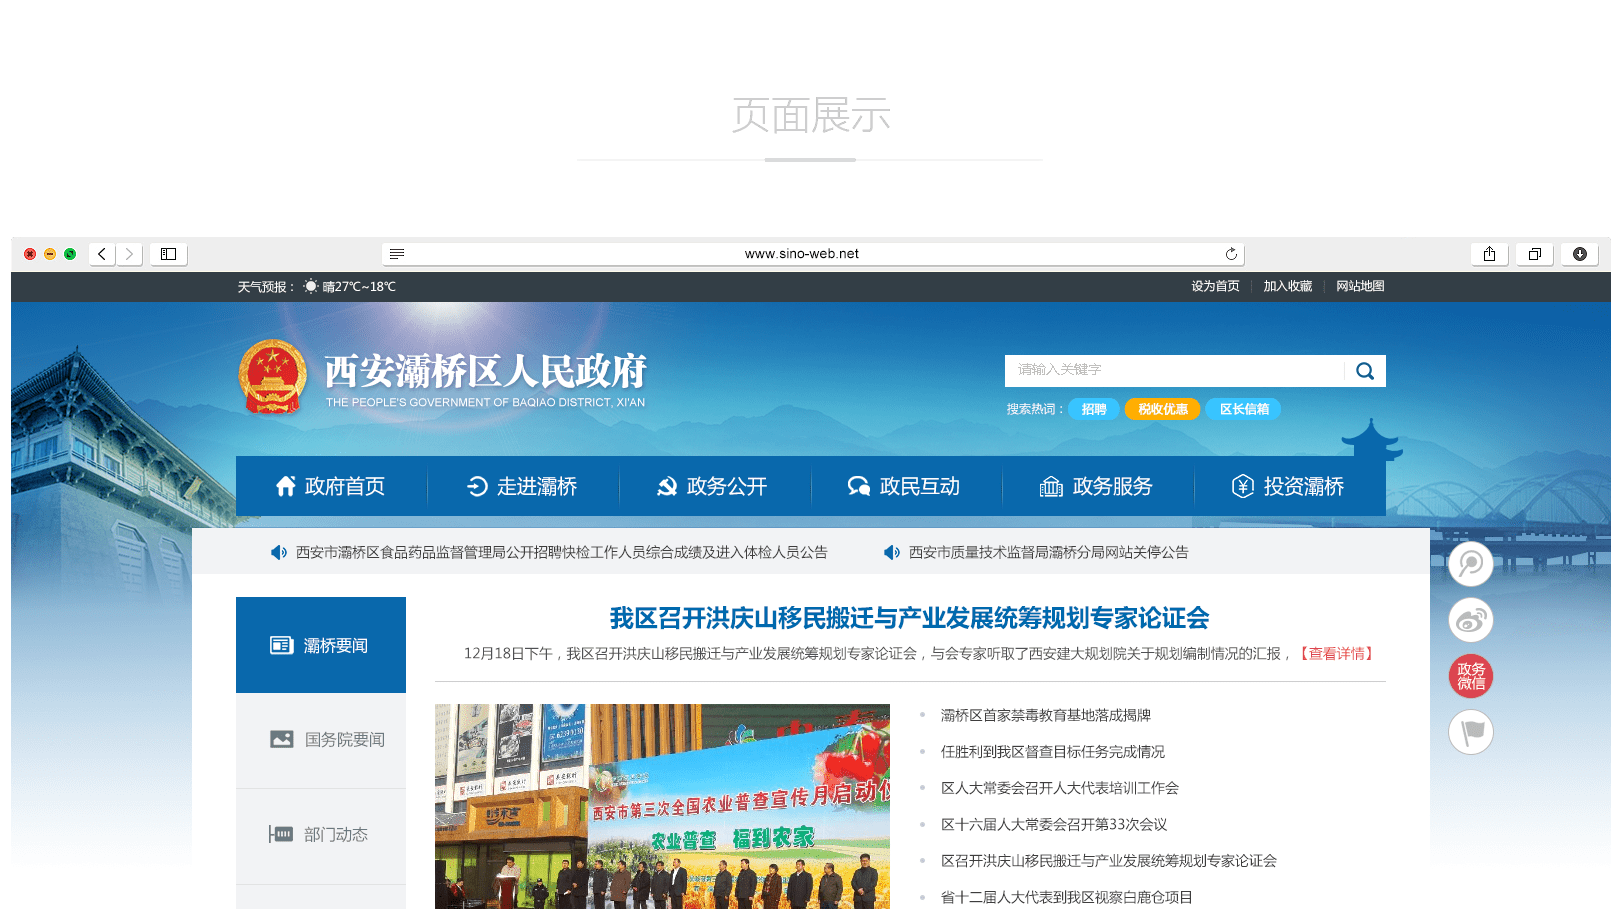The image size is (1624, 909).
Task: Open 省十二届人大代表到我区视察白鹿仓项目 news item
Action: pyautogui.click(x=1067, y=897)
